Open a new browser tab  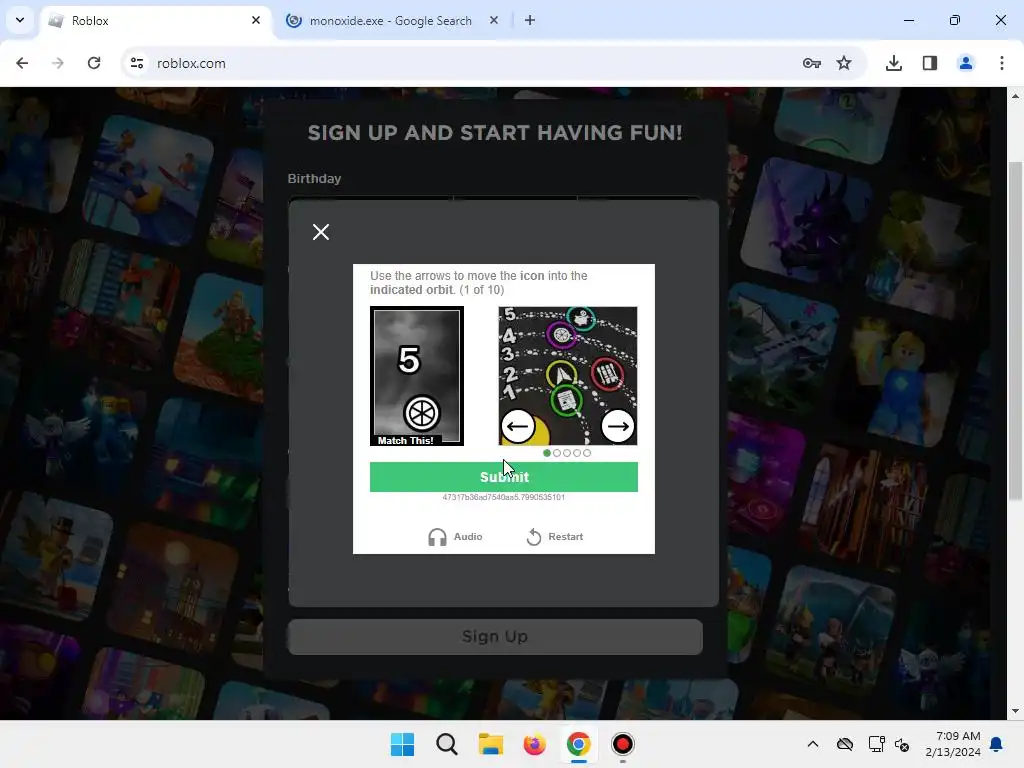click(x=530, y=20)
